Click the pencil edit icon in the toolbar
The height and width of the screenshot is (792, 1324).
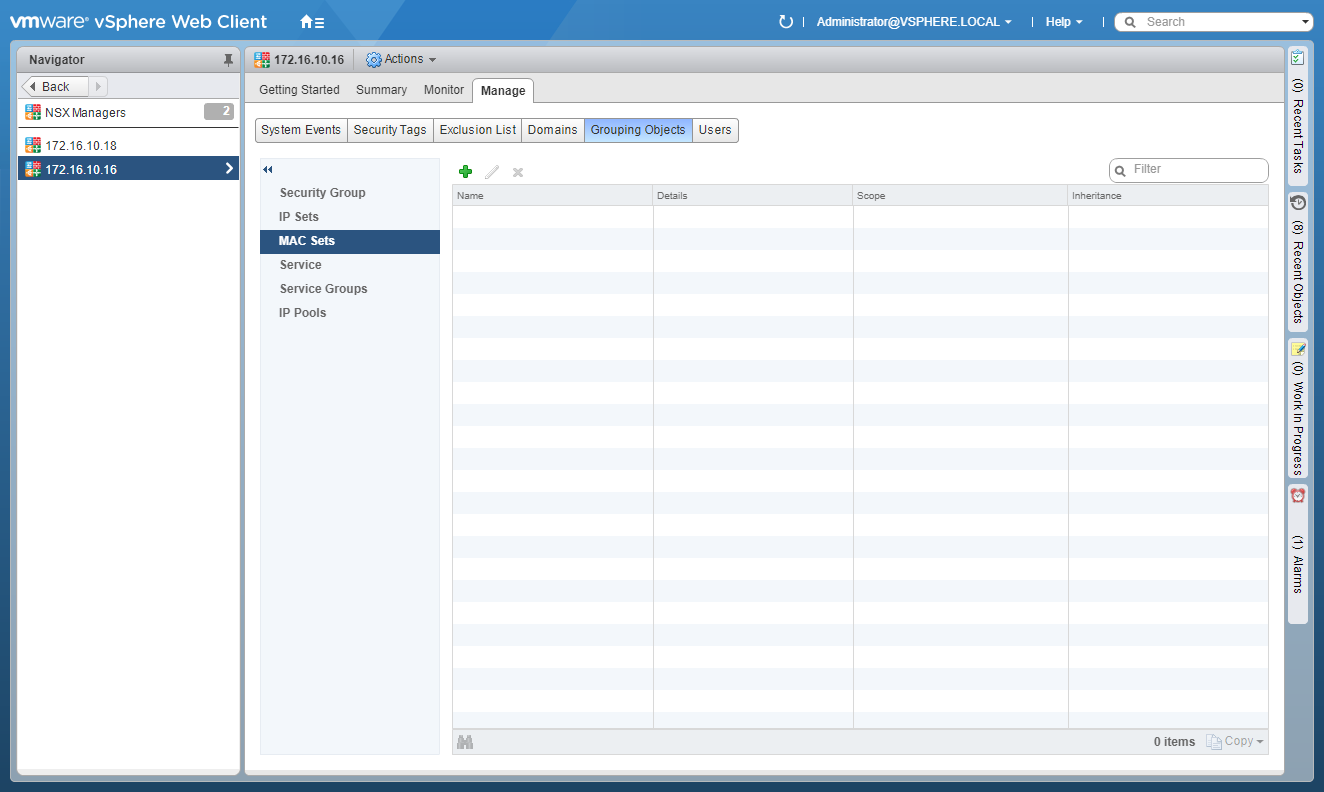pyautogui.click(x=492, y=172)
